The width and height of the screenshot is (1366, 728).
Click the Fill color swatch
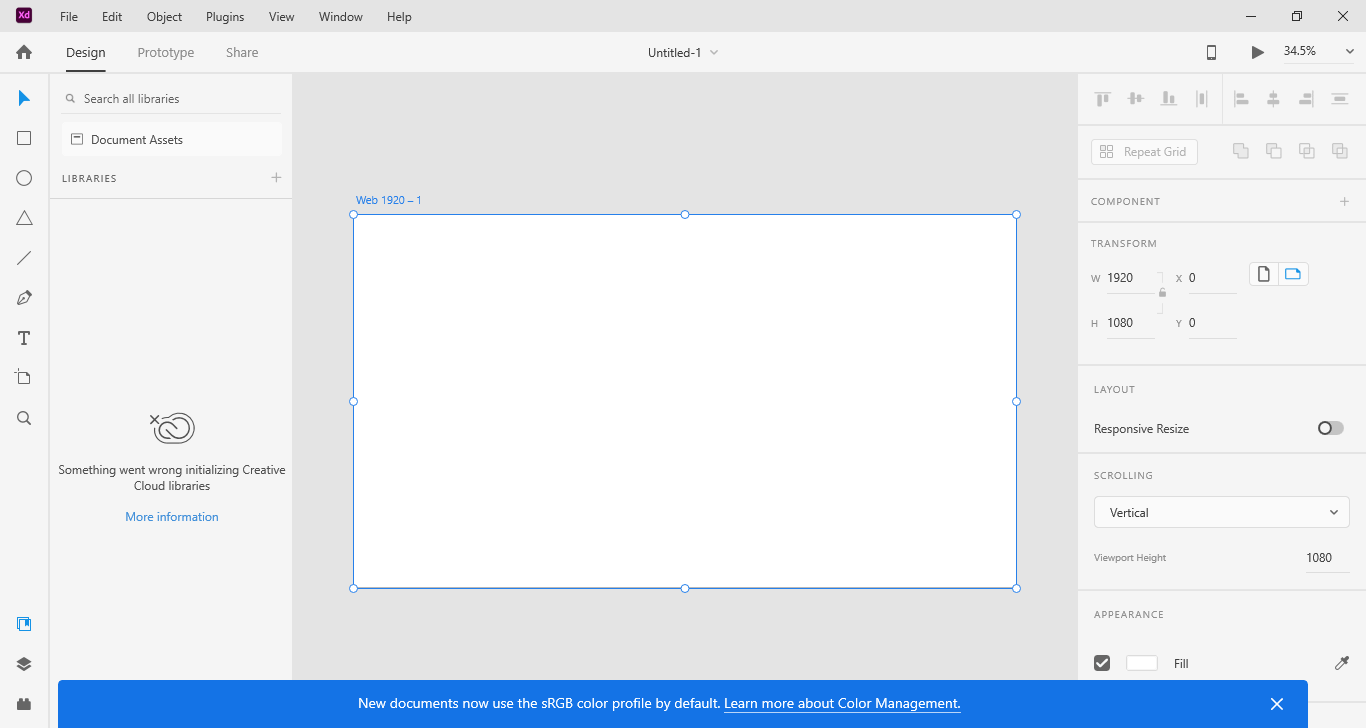pyautogui.click(x=1141, y=662)
